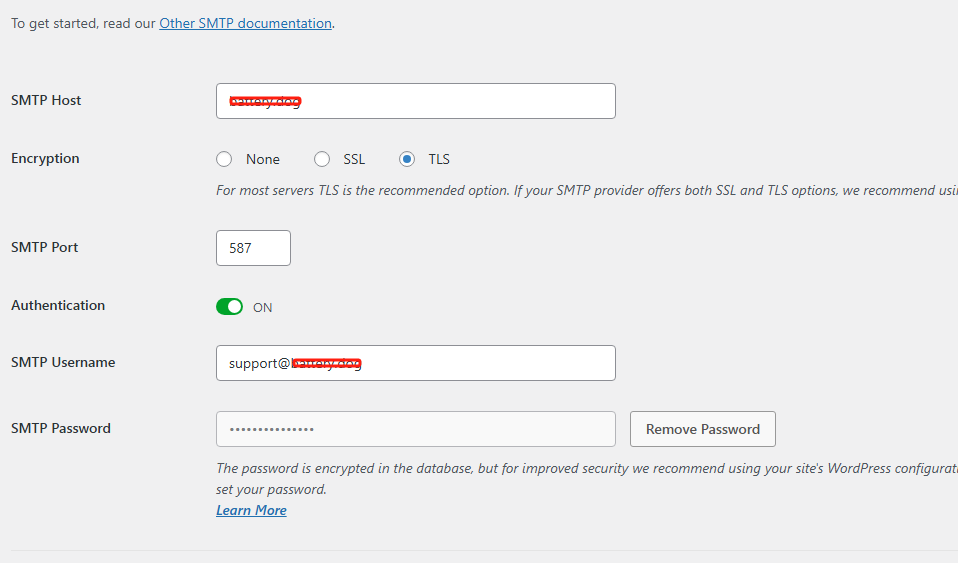Toggle the Authentication switch off
Image resolution: width=958 pixels, height=563 pixels.
tap(229, 307)
